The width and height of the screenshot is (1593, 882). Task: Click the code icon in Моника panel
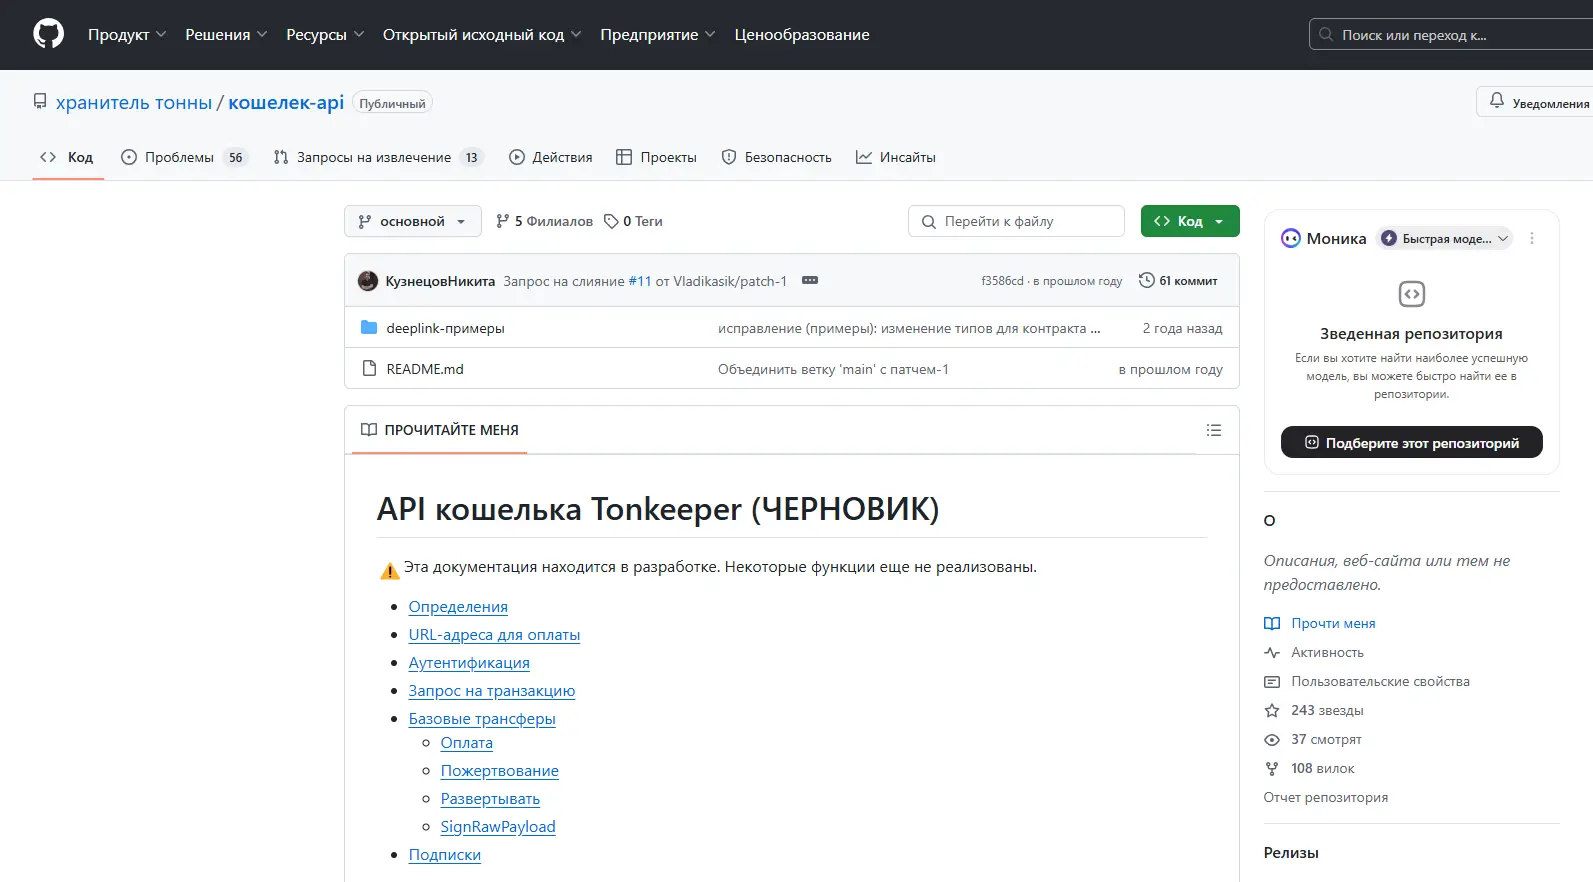pyautogui.click(x=1411, y=294)
